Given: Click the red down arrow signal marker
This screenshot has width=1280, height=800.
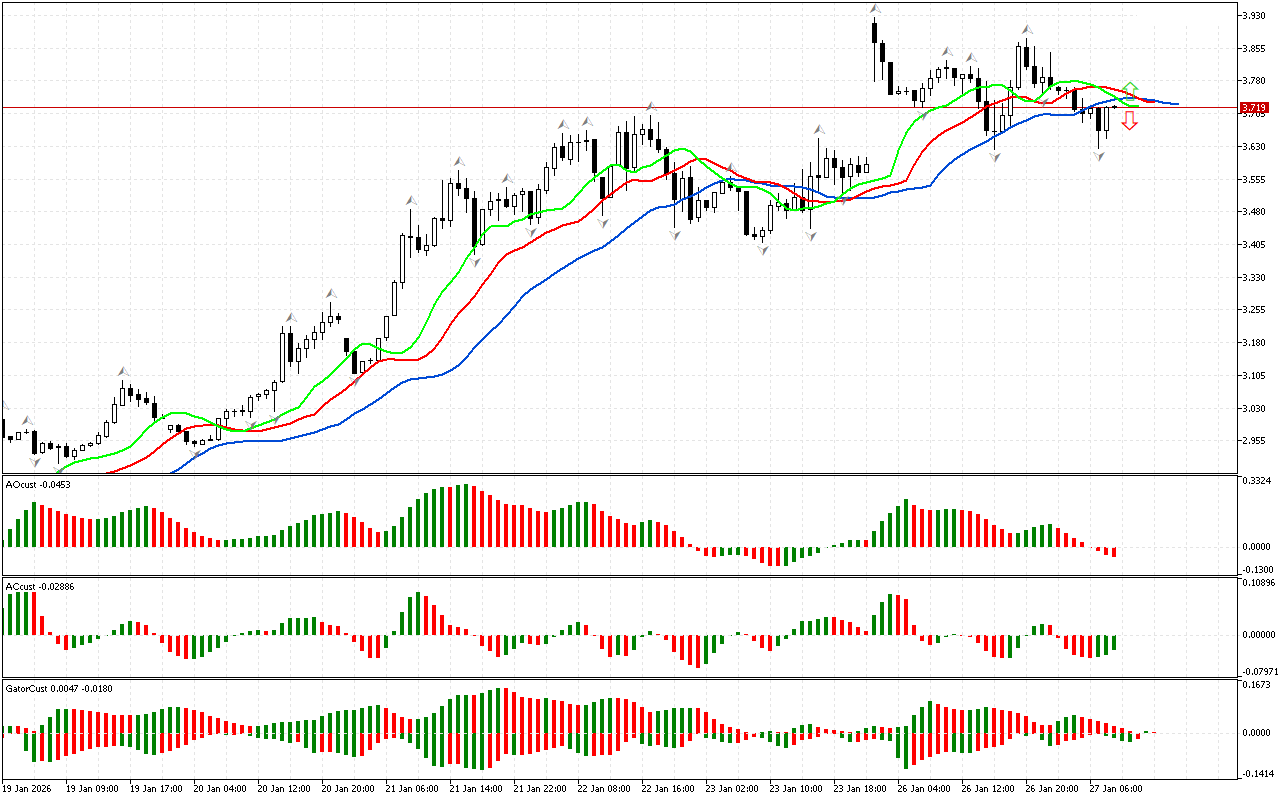Looking at the screenshot, I should (1129, 121).
